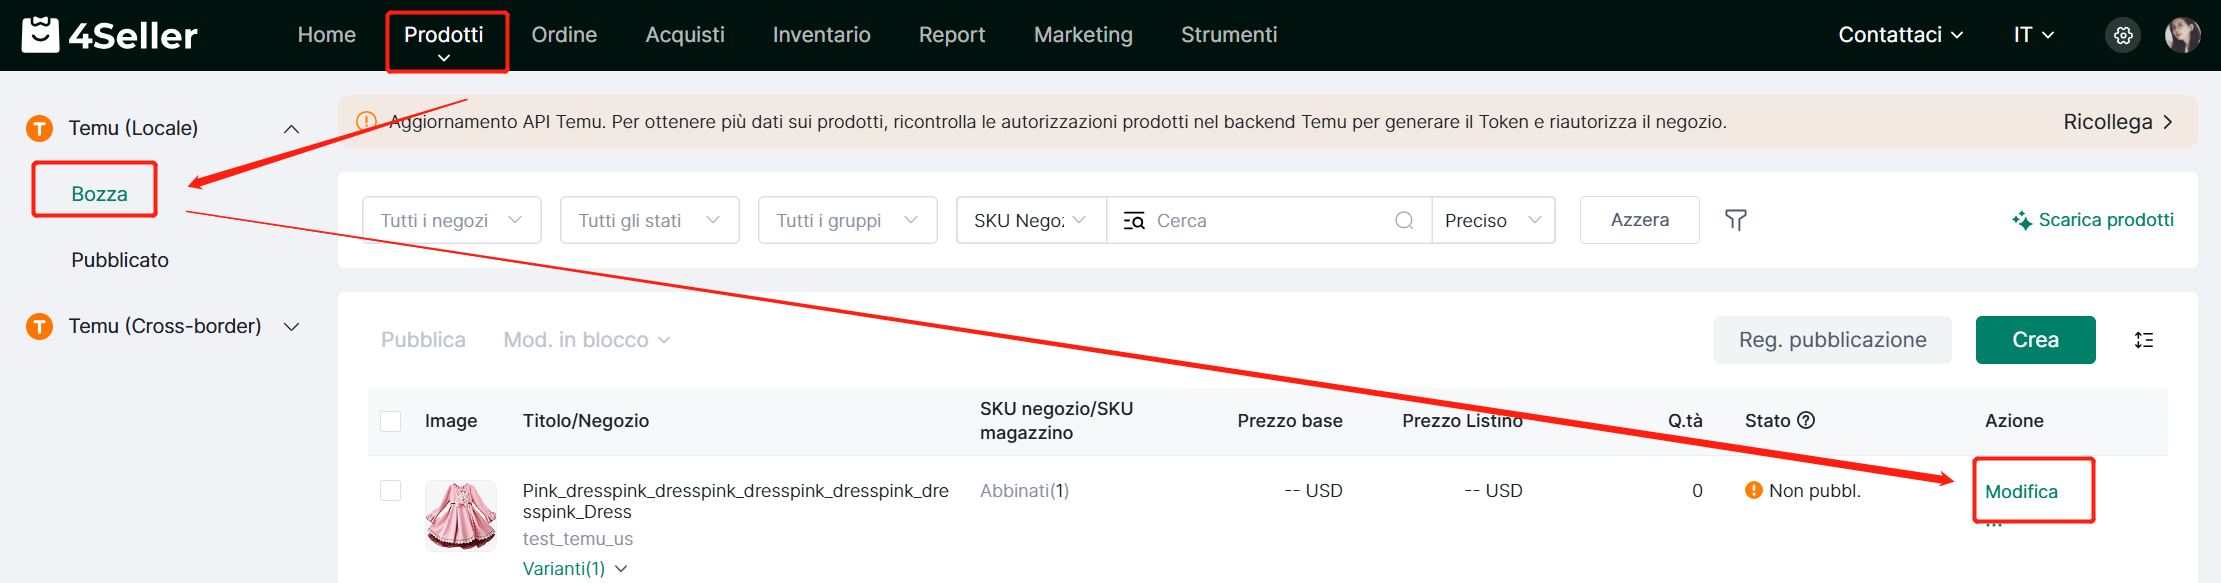Image resolution: width=2221 pixels, height=583 pixels.
Task: Click the SKU negozio/SKU magazzino column header
Action: [x=1056, y=421]
